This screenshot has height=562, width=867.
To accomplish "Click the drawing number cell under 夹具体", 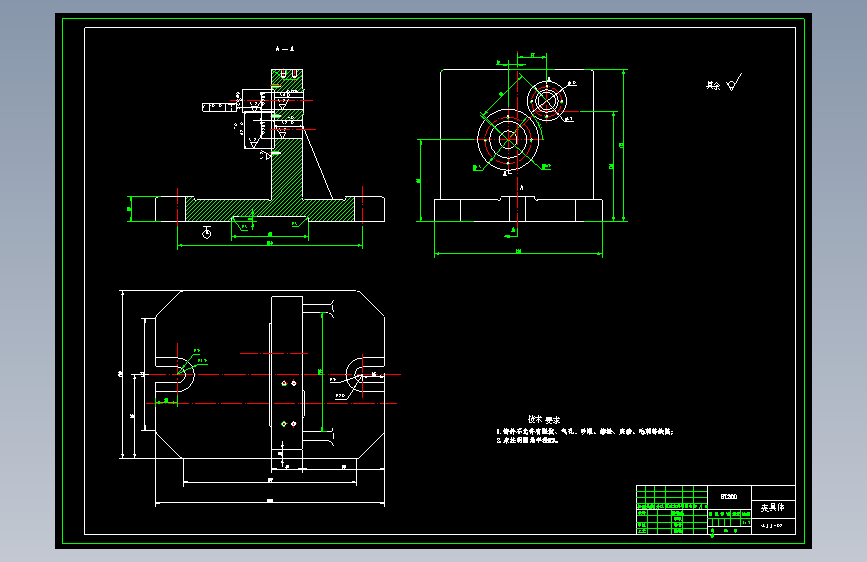I will tap(773, 526).
